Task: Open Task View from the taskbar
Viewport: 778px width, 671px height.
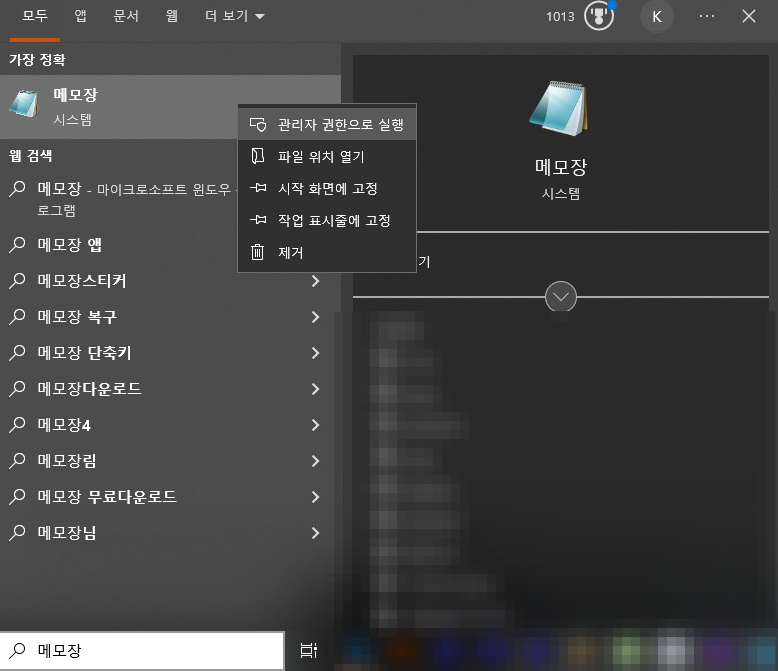Action: tap(309, 650)
